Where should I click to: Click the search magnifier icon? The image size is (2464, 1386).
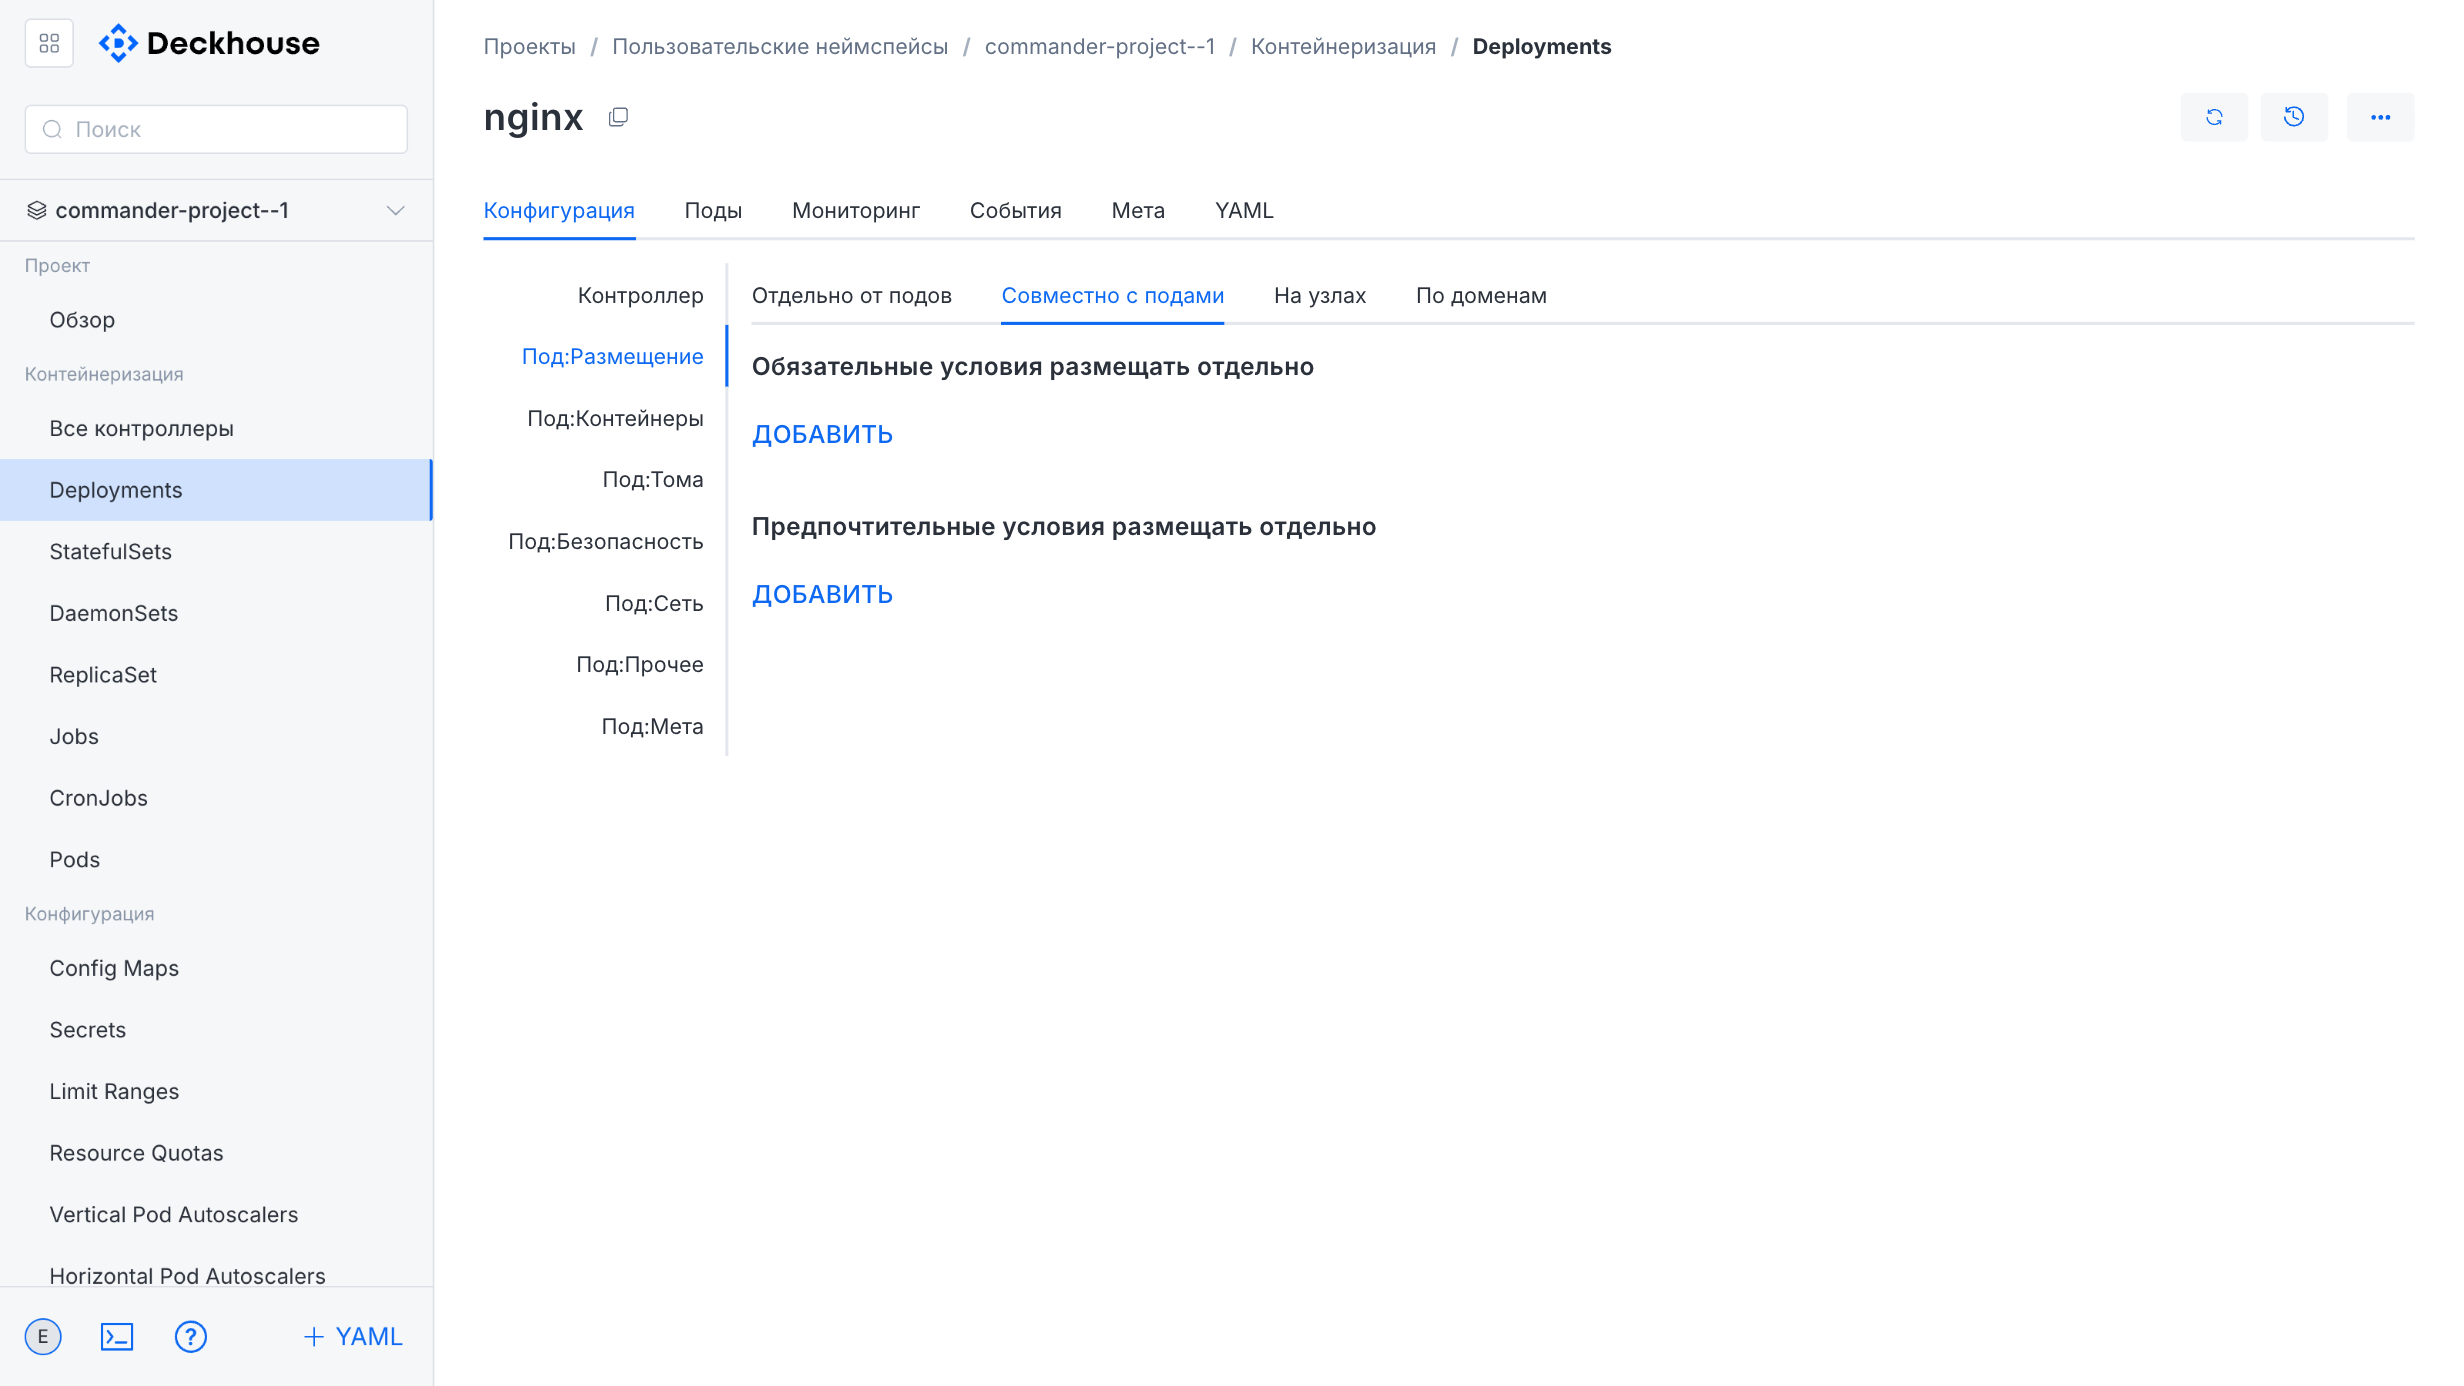click(x=52, y=129)
